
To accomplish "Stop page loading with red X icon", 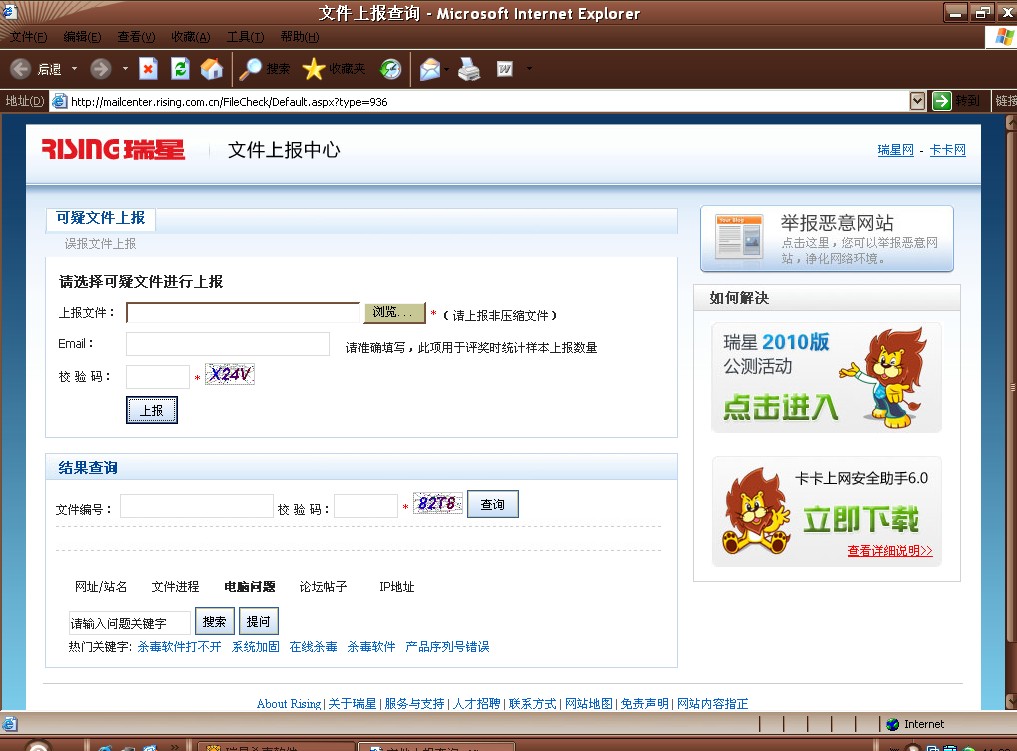I will (149, 68).
